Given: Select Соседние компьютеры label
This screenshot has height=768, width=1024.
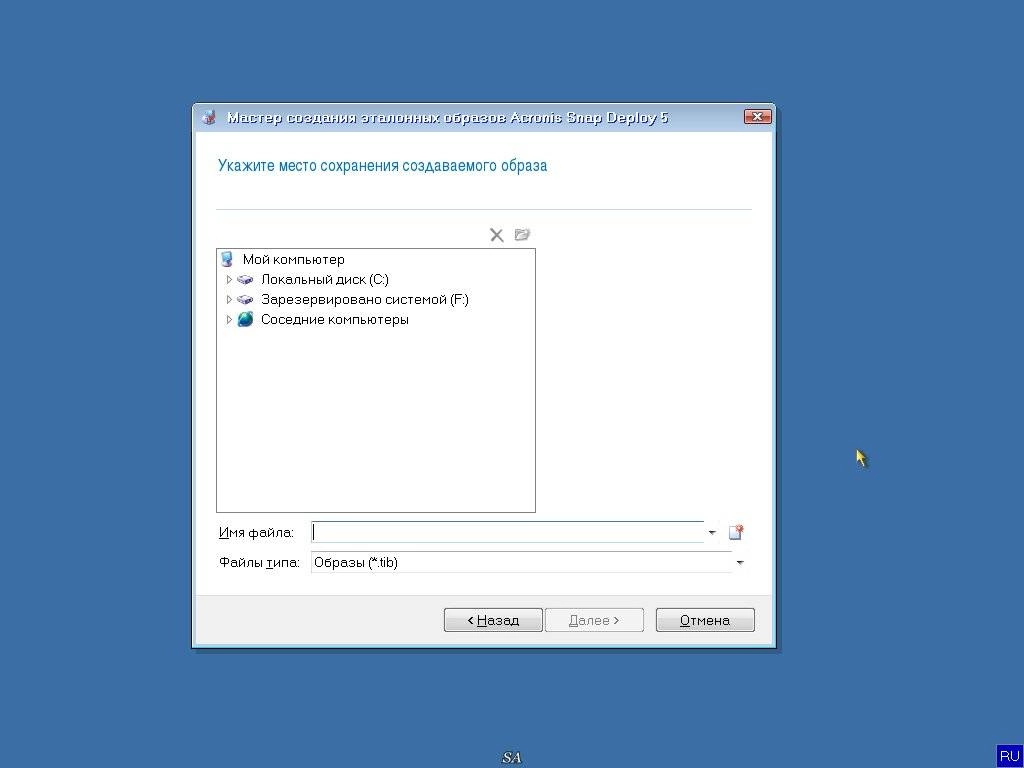Looking at the screenshot, I should click(334, 319).
